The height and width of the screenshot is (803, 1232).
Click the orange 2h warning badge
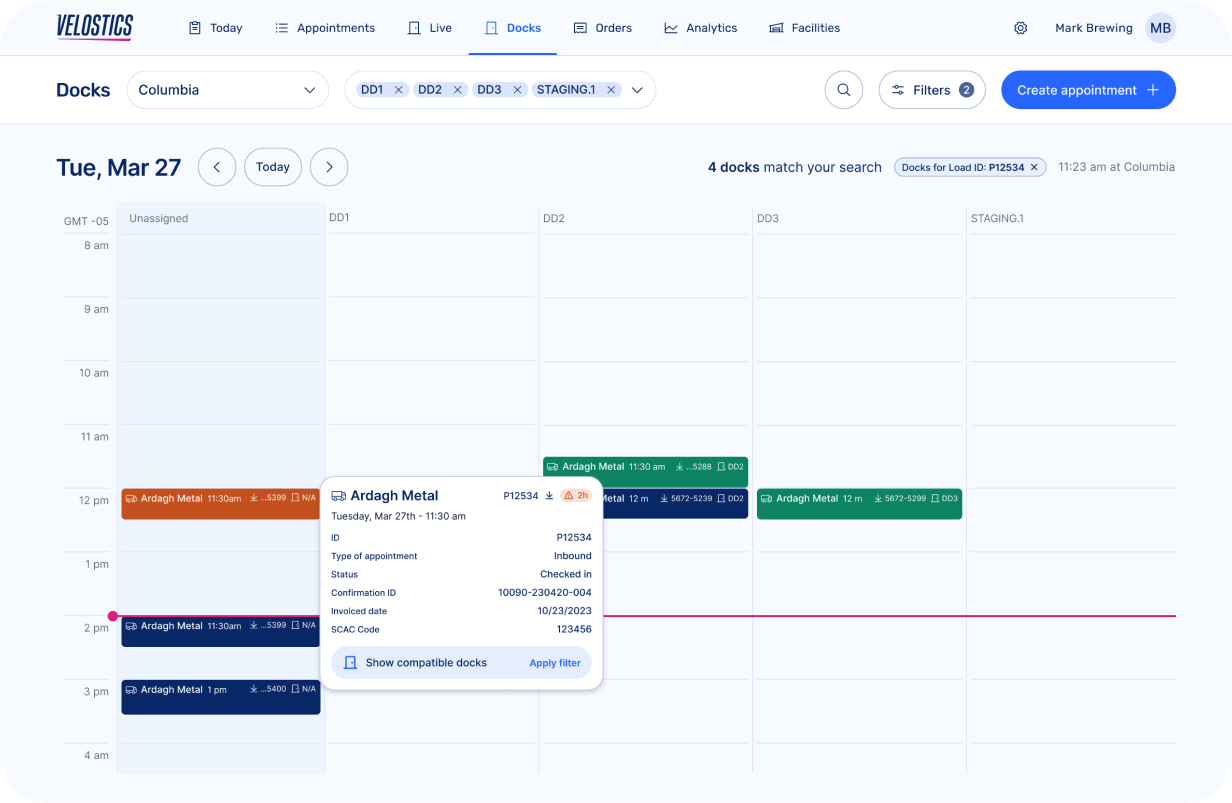577,495
